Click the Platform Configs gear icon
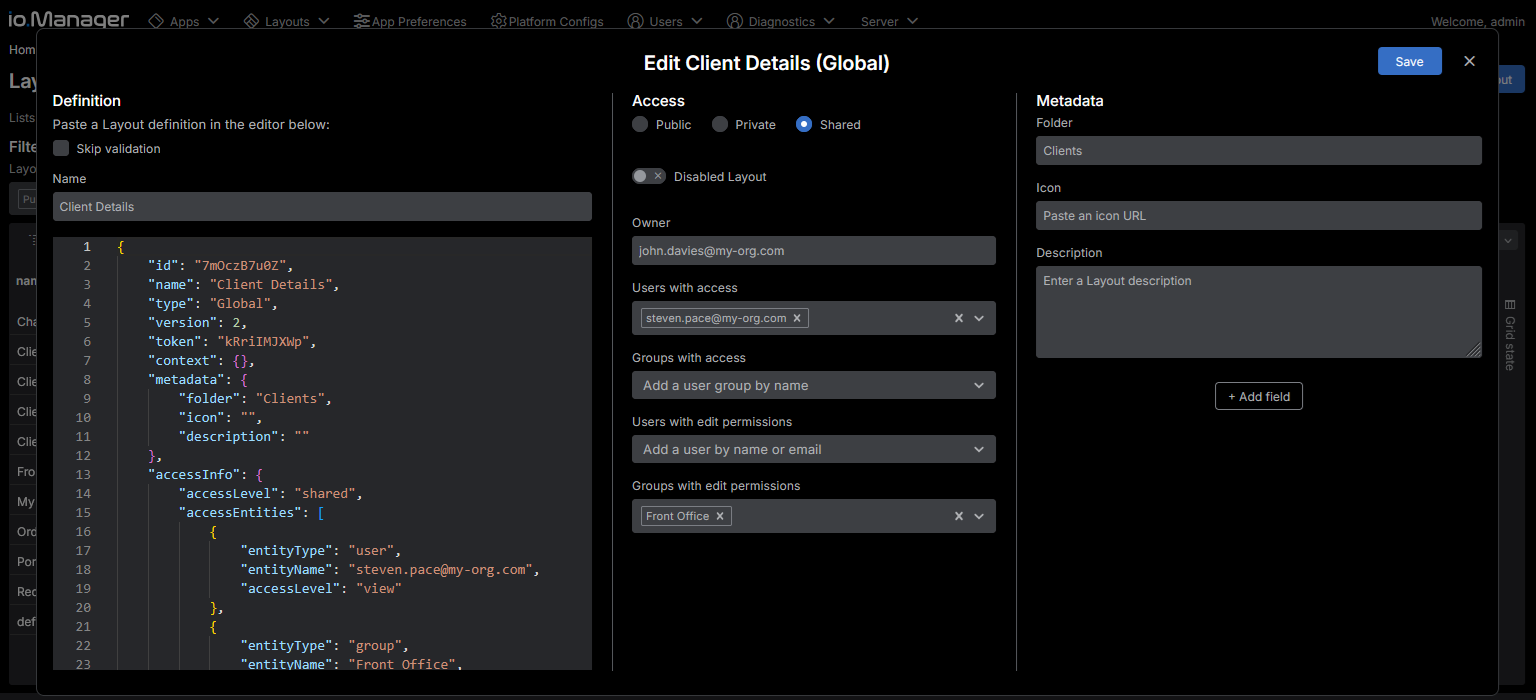This screenshot has height=700, width=1536. click(x=498, y=21)
